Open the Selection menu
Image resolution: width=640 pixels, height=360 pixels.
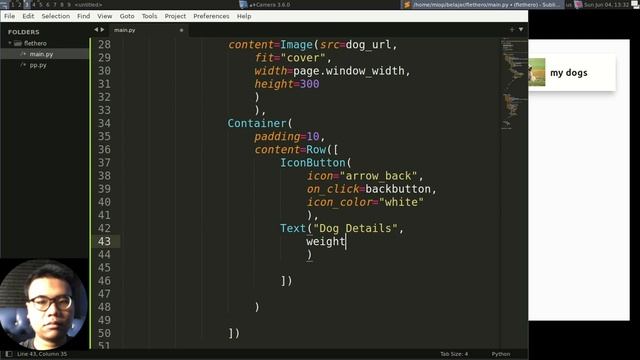point(56,16)
